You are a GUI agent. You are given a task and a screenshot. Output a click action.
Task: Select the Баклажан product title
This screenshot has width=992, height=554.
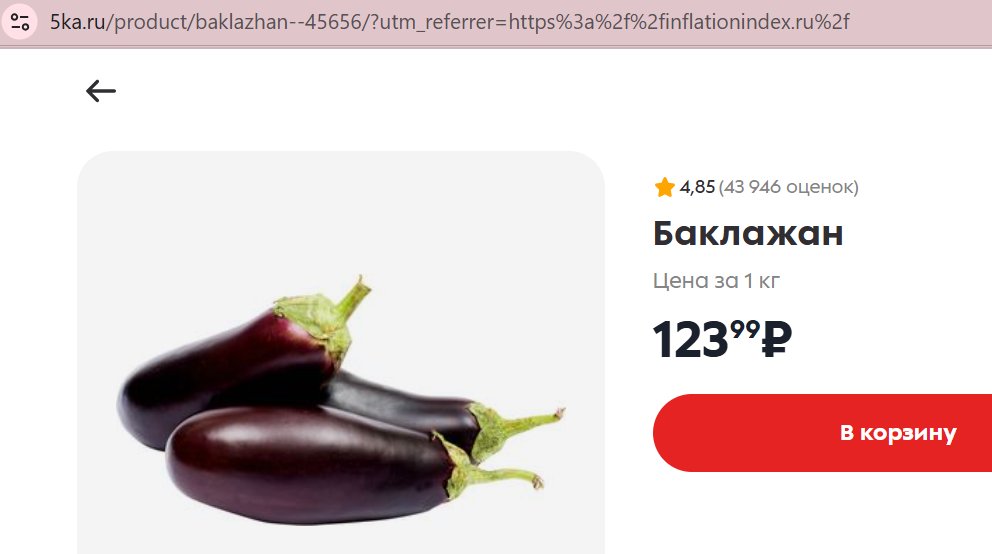pos(748,233)
